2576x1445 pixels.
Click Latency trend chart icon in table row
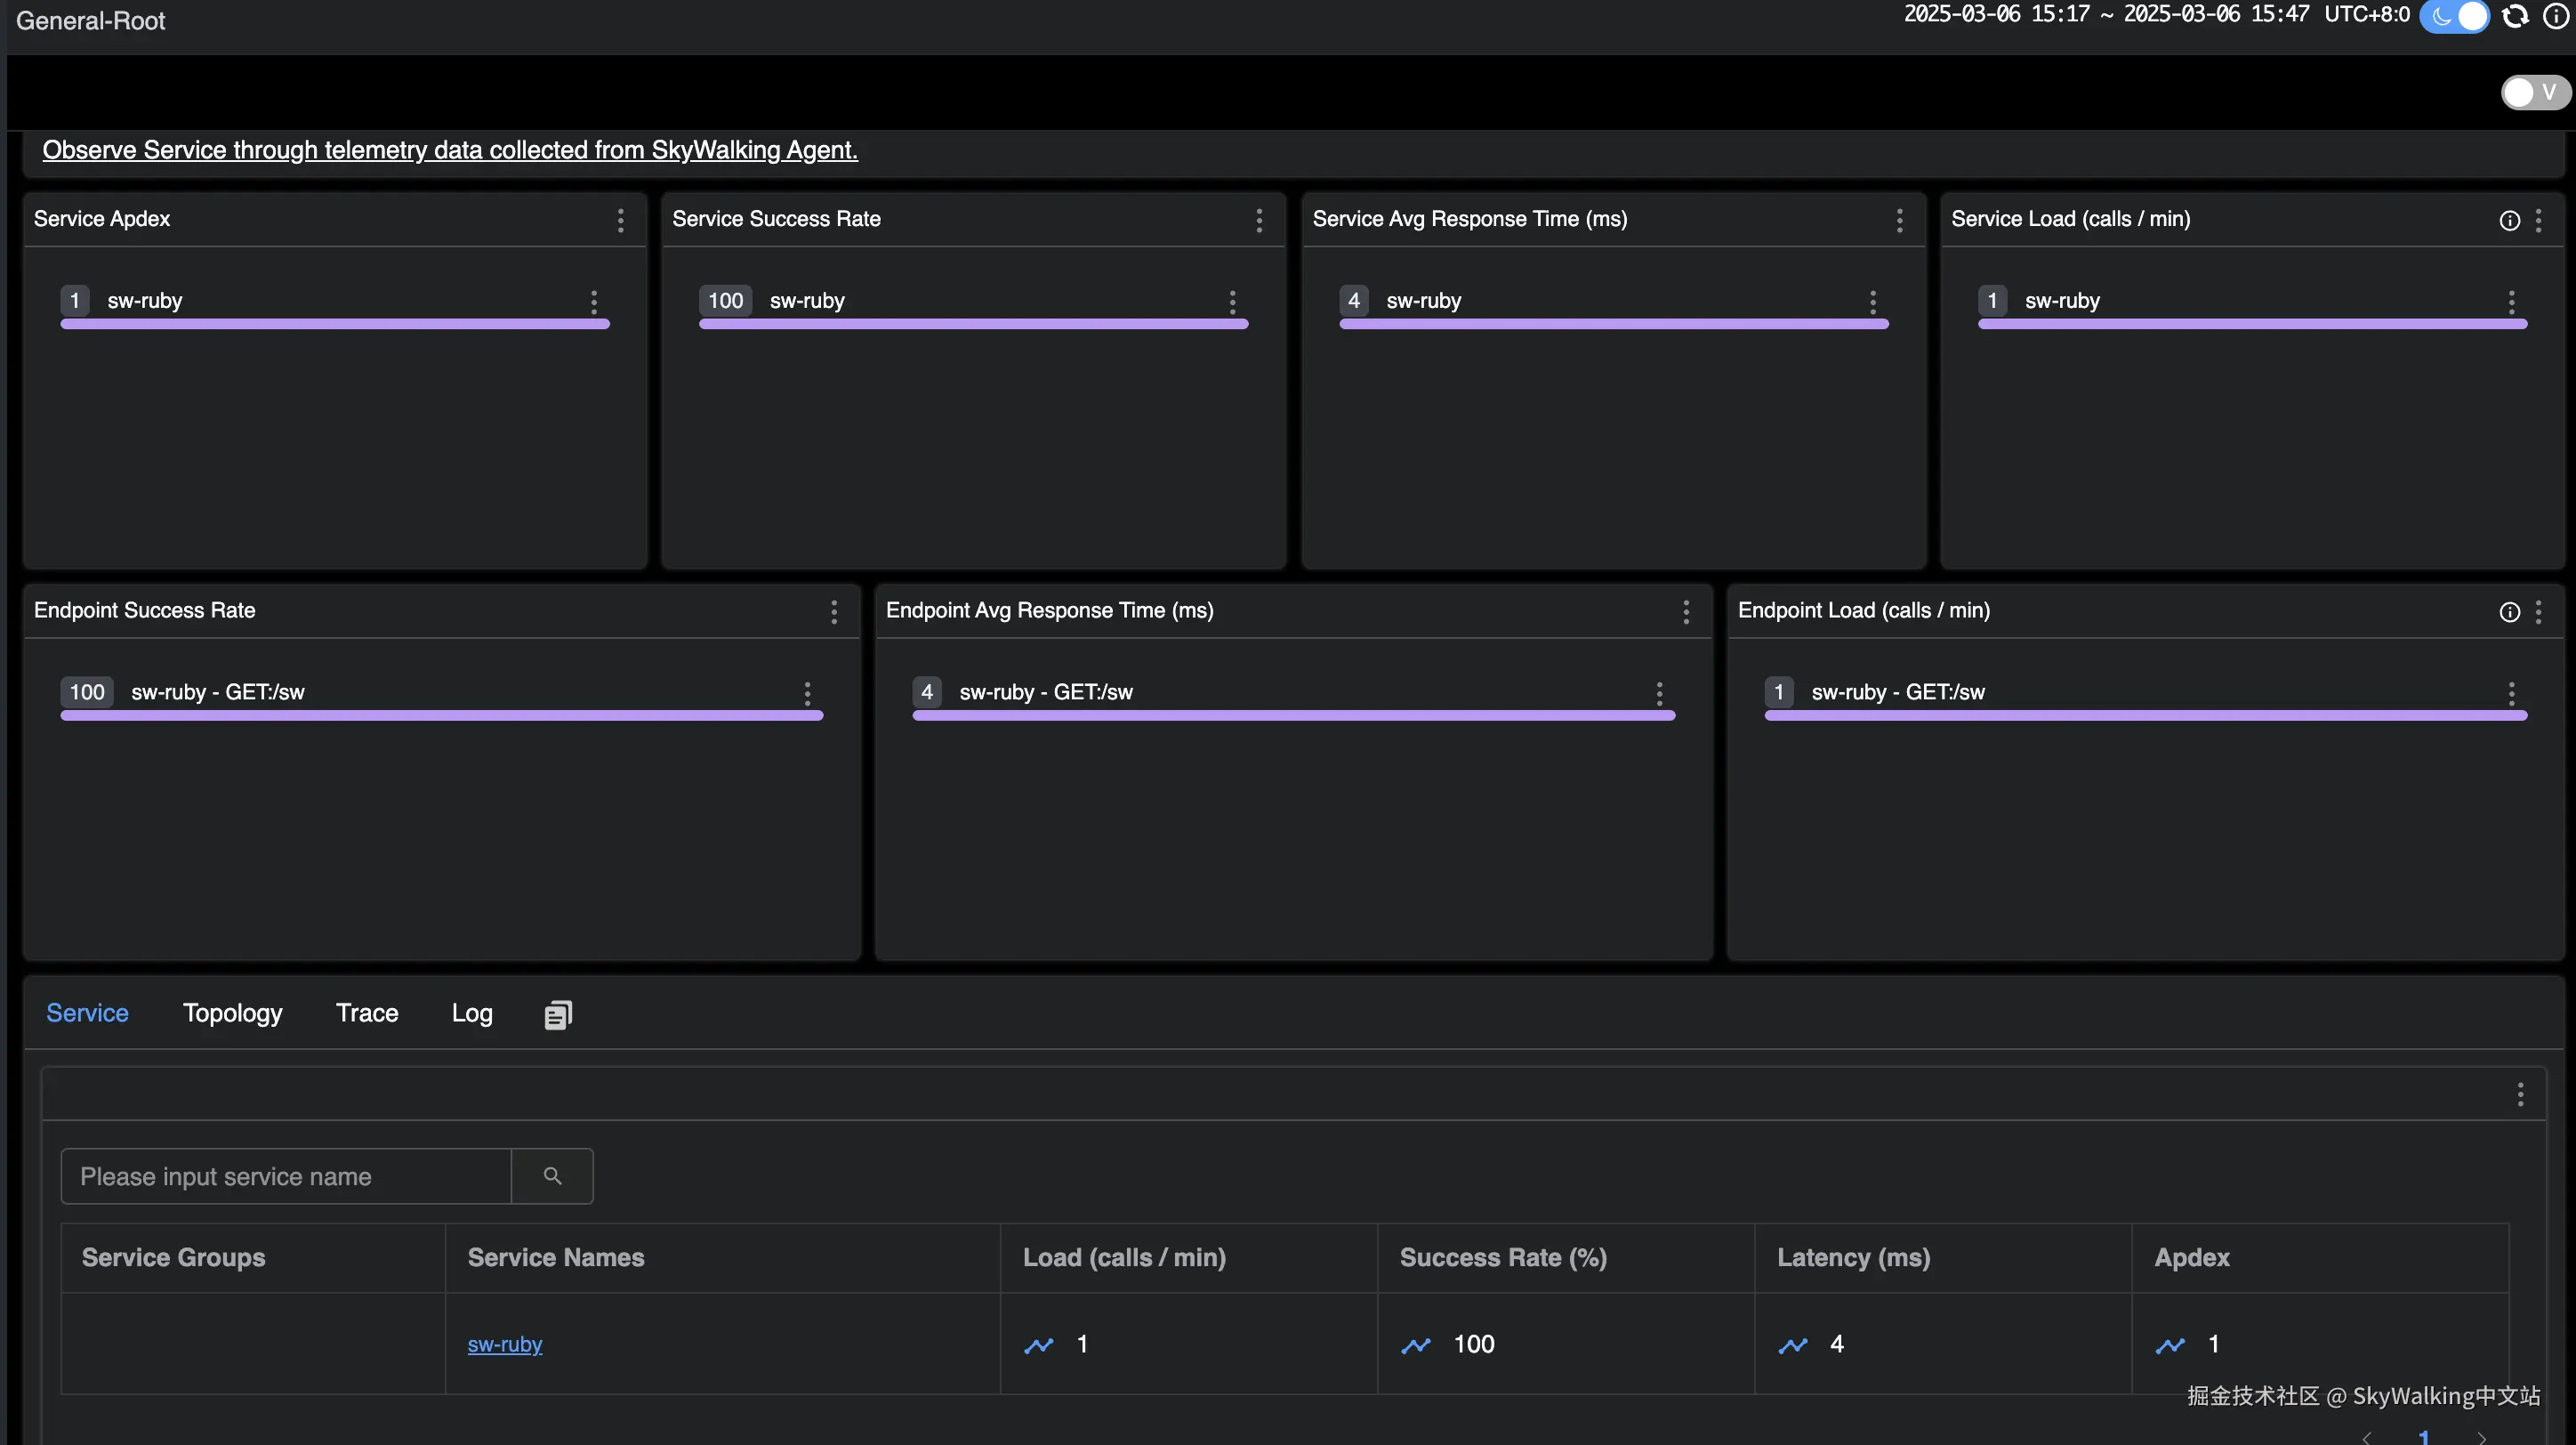click(1793, 1346)
